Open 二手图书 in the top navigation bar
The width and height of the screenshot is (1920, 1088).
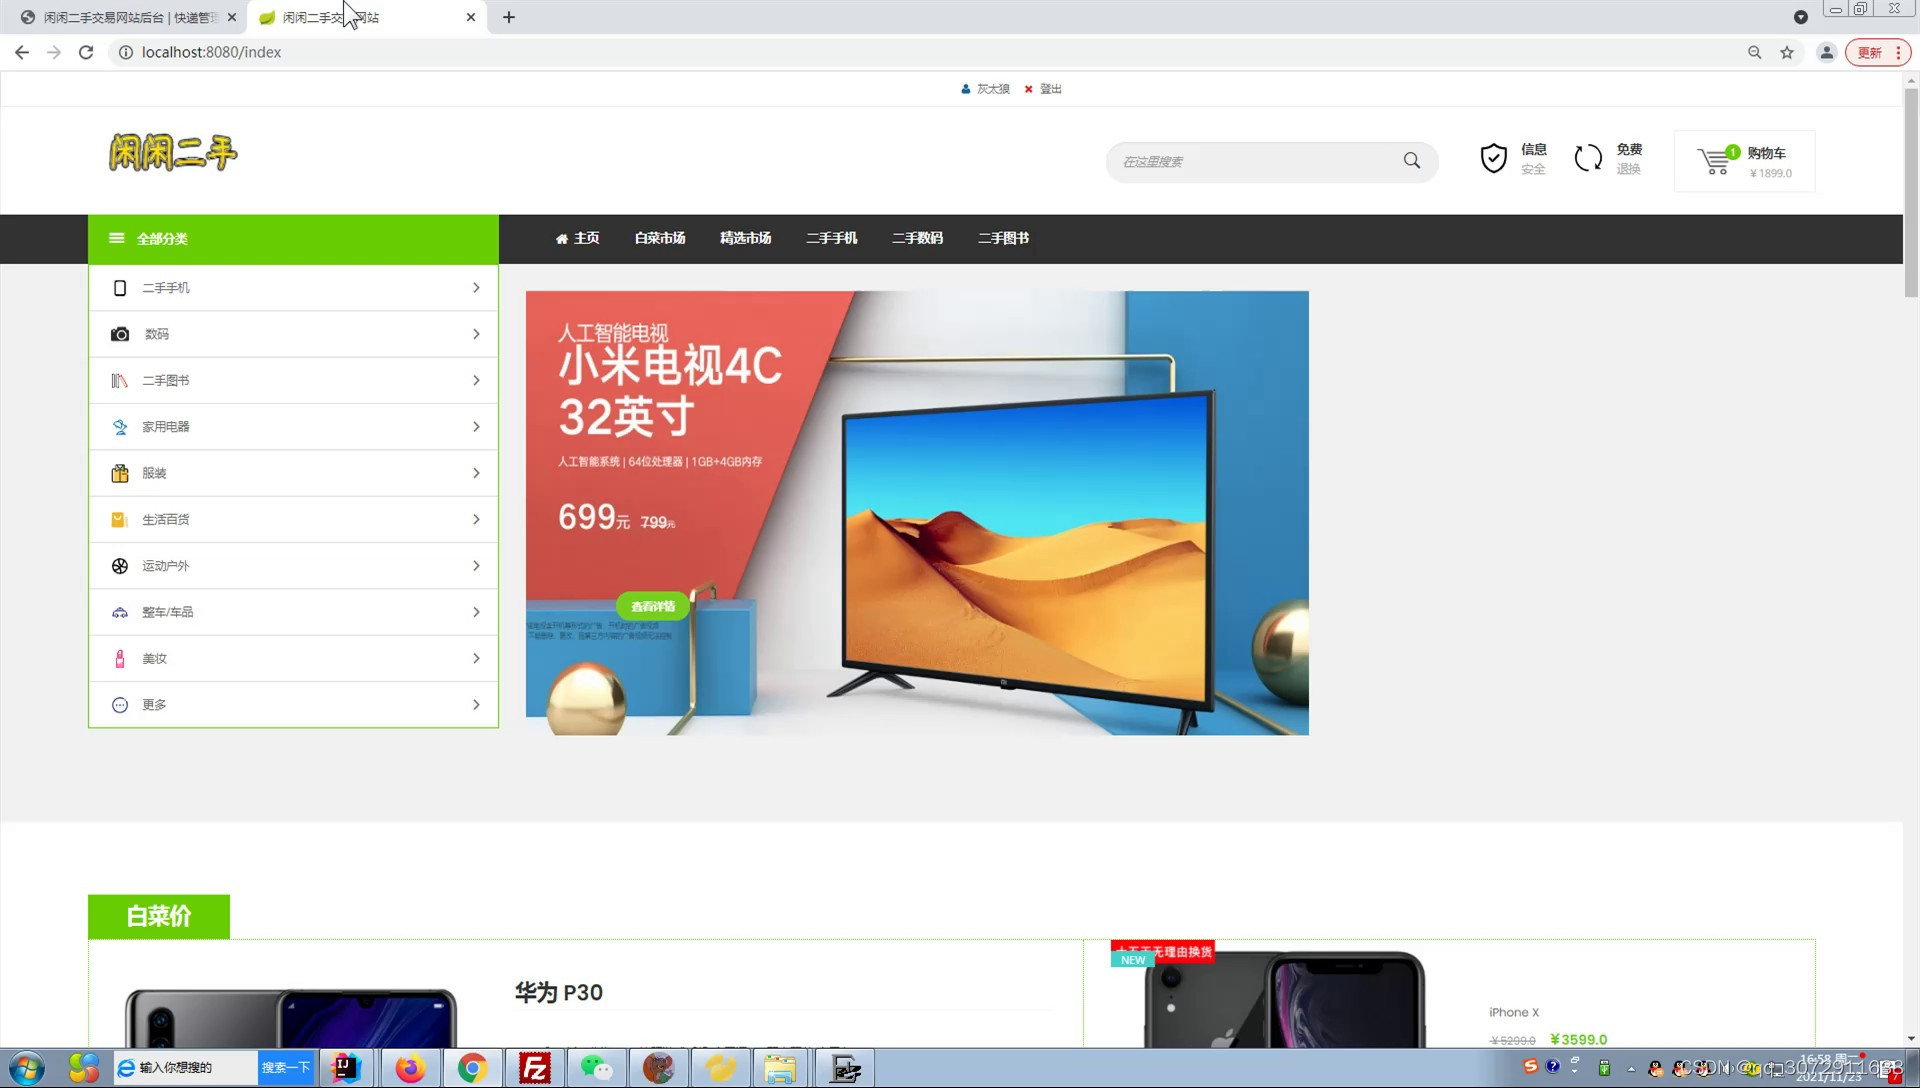[1003, 238]
